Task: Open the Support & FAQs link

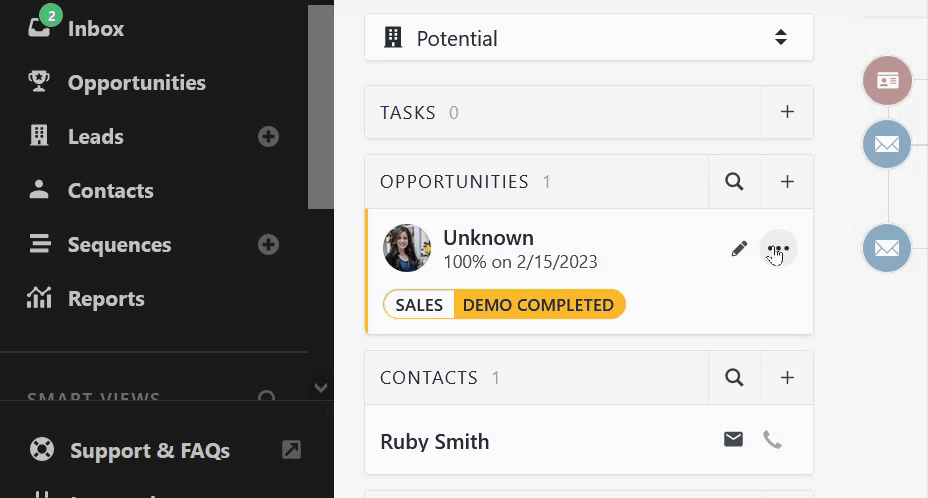Action: point(150,451)
